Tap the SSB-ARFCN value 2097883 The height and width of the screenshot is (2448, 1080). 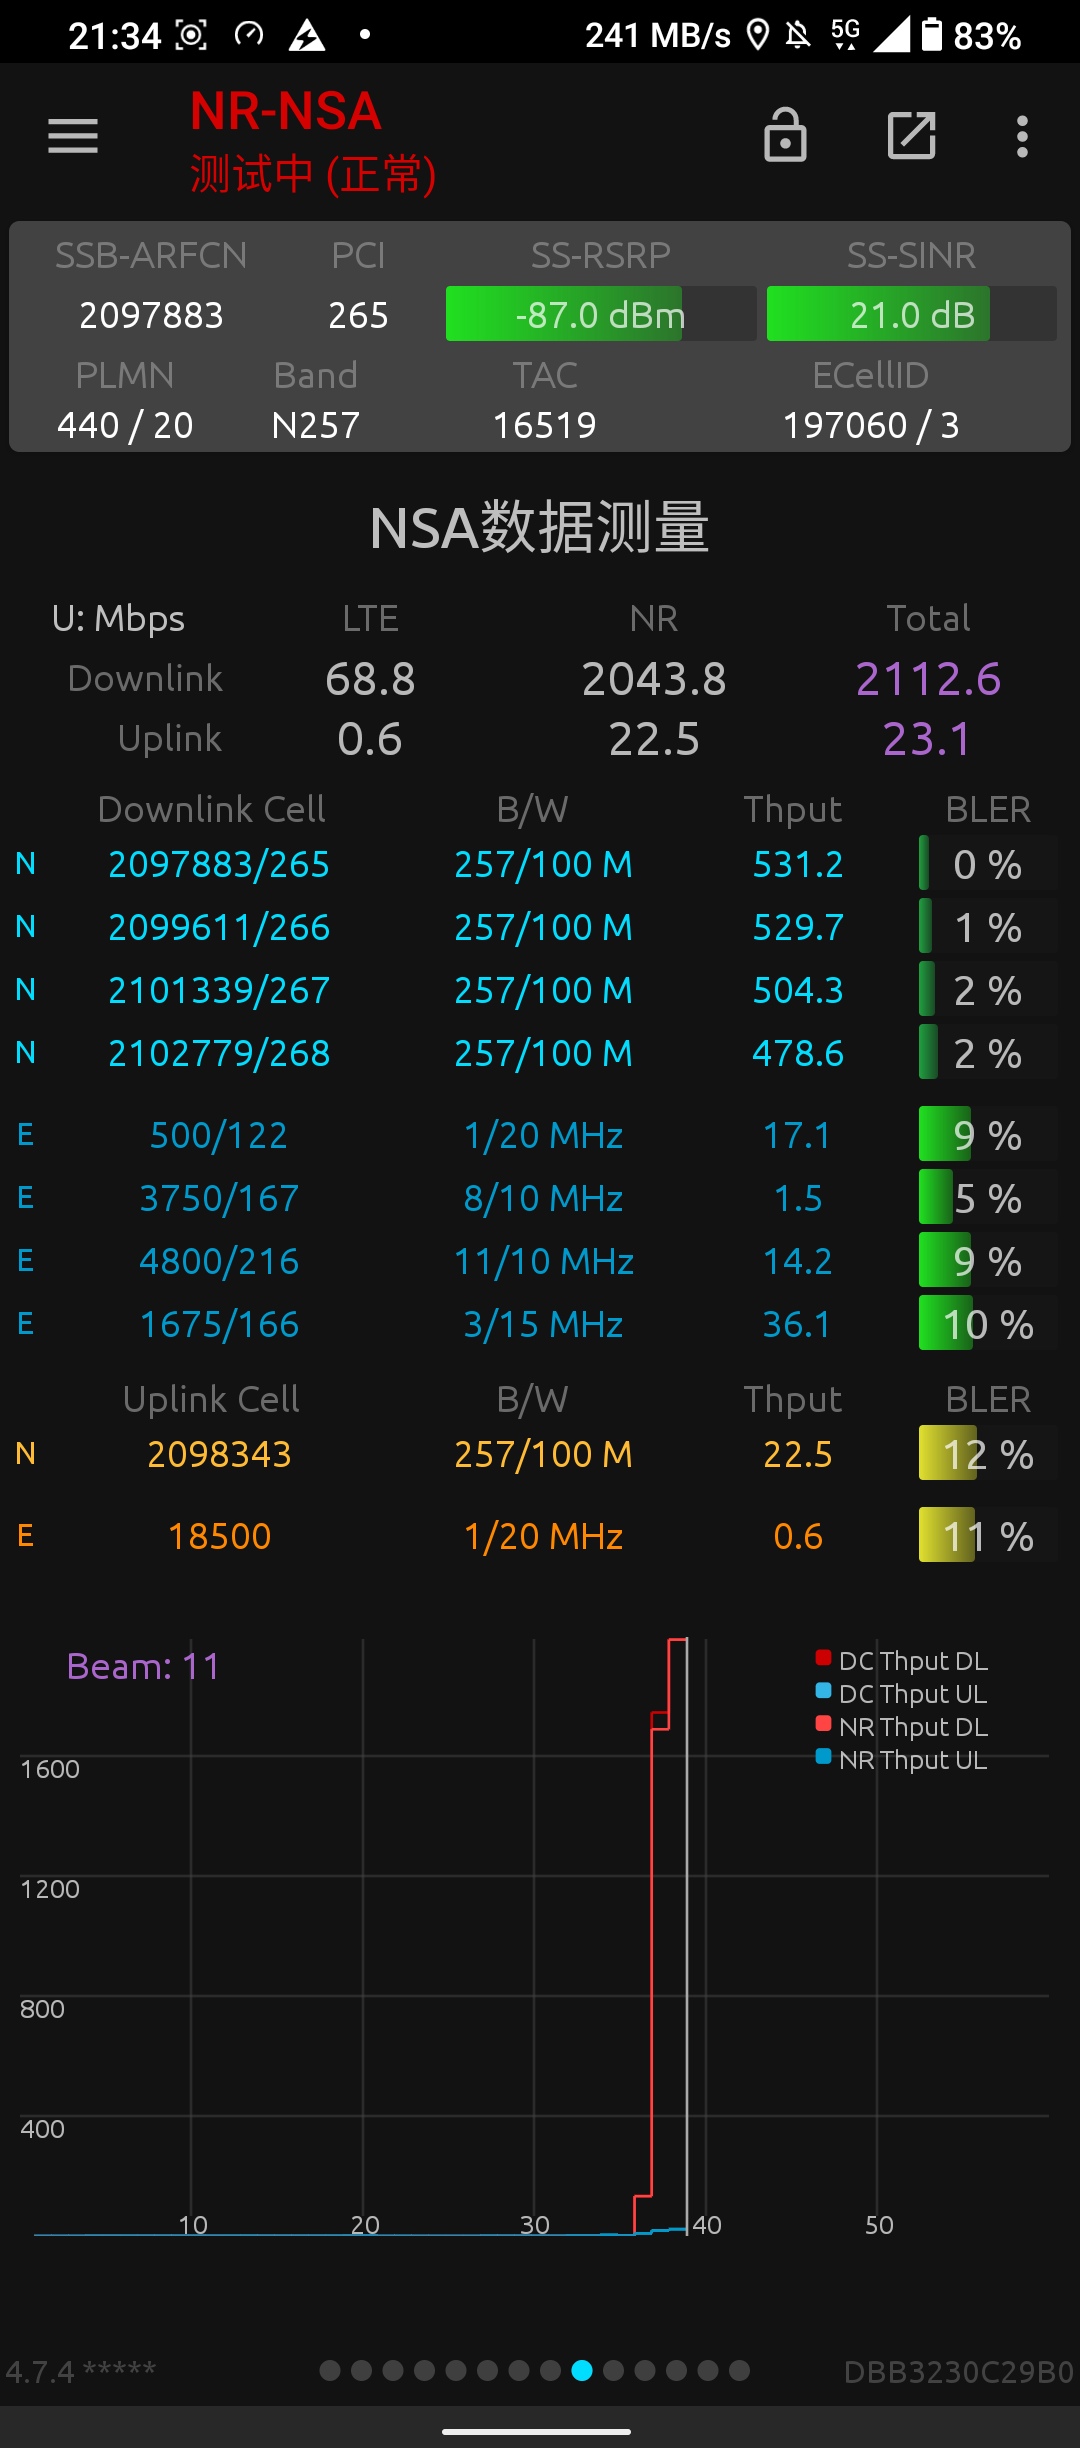pos(151,315)
